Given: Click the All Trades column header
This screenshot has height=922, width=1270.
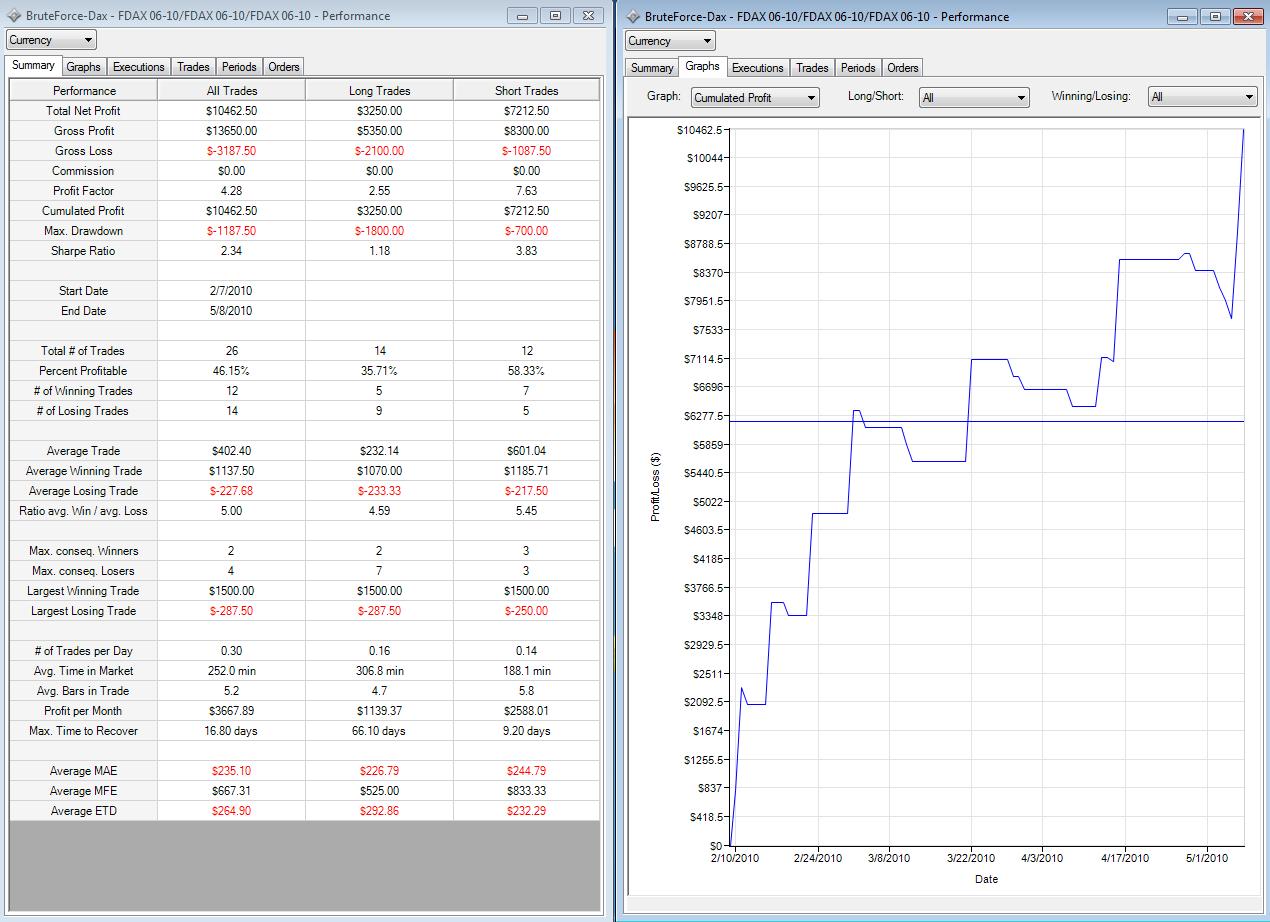Looking at the screenshot, I should point(231,90).
